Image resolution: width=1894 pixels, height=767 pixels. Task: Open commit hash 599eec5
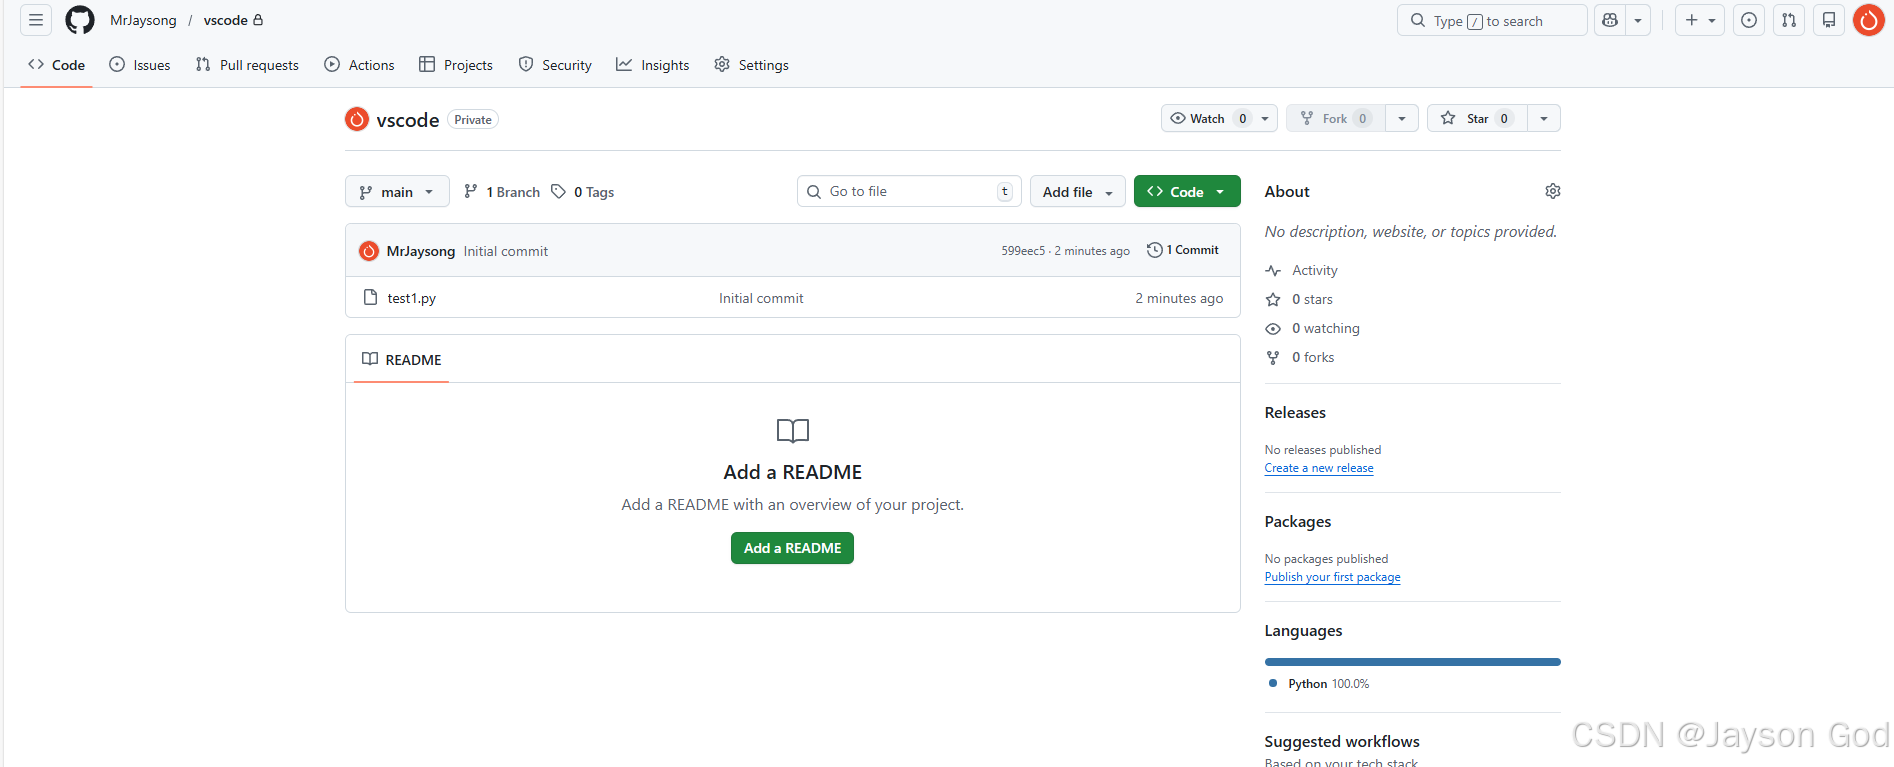tap(1023, 251)
